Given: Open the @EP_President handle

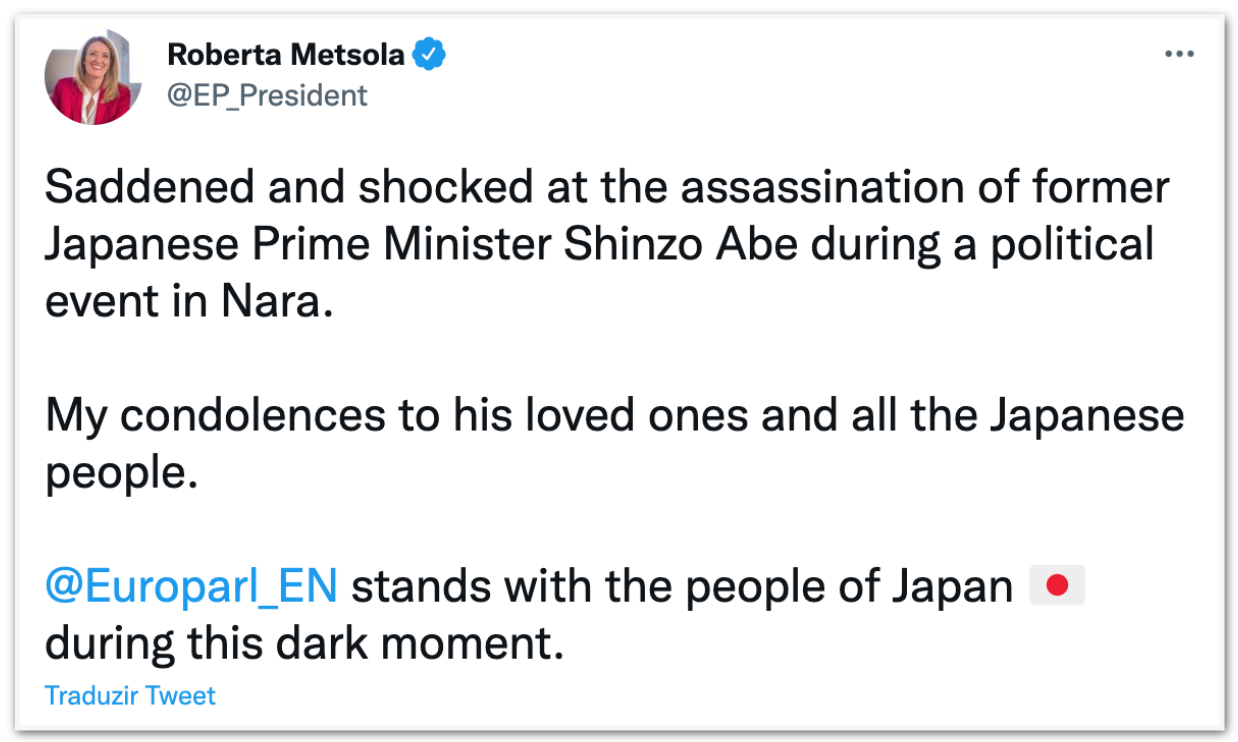Looking at the screenshot, I should (x=267, y=95).
